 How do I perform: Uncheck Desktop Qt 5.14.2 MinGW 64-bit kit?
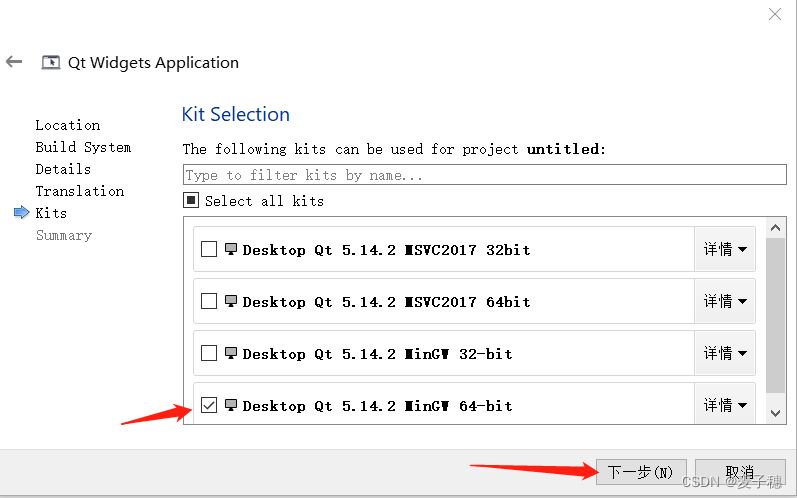(209, 405)
